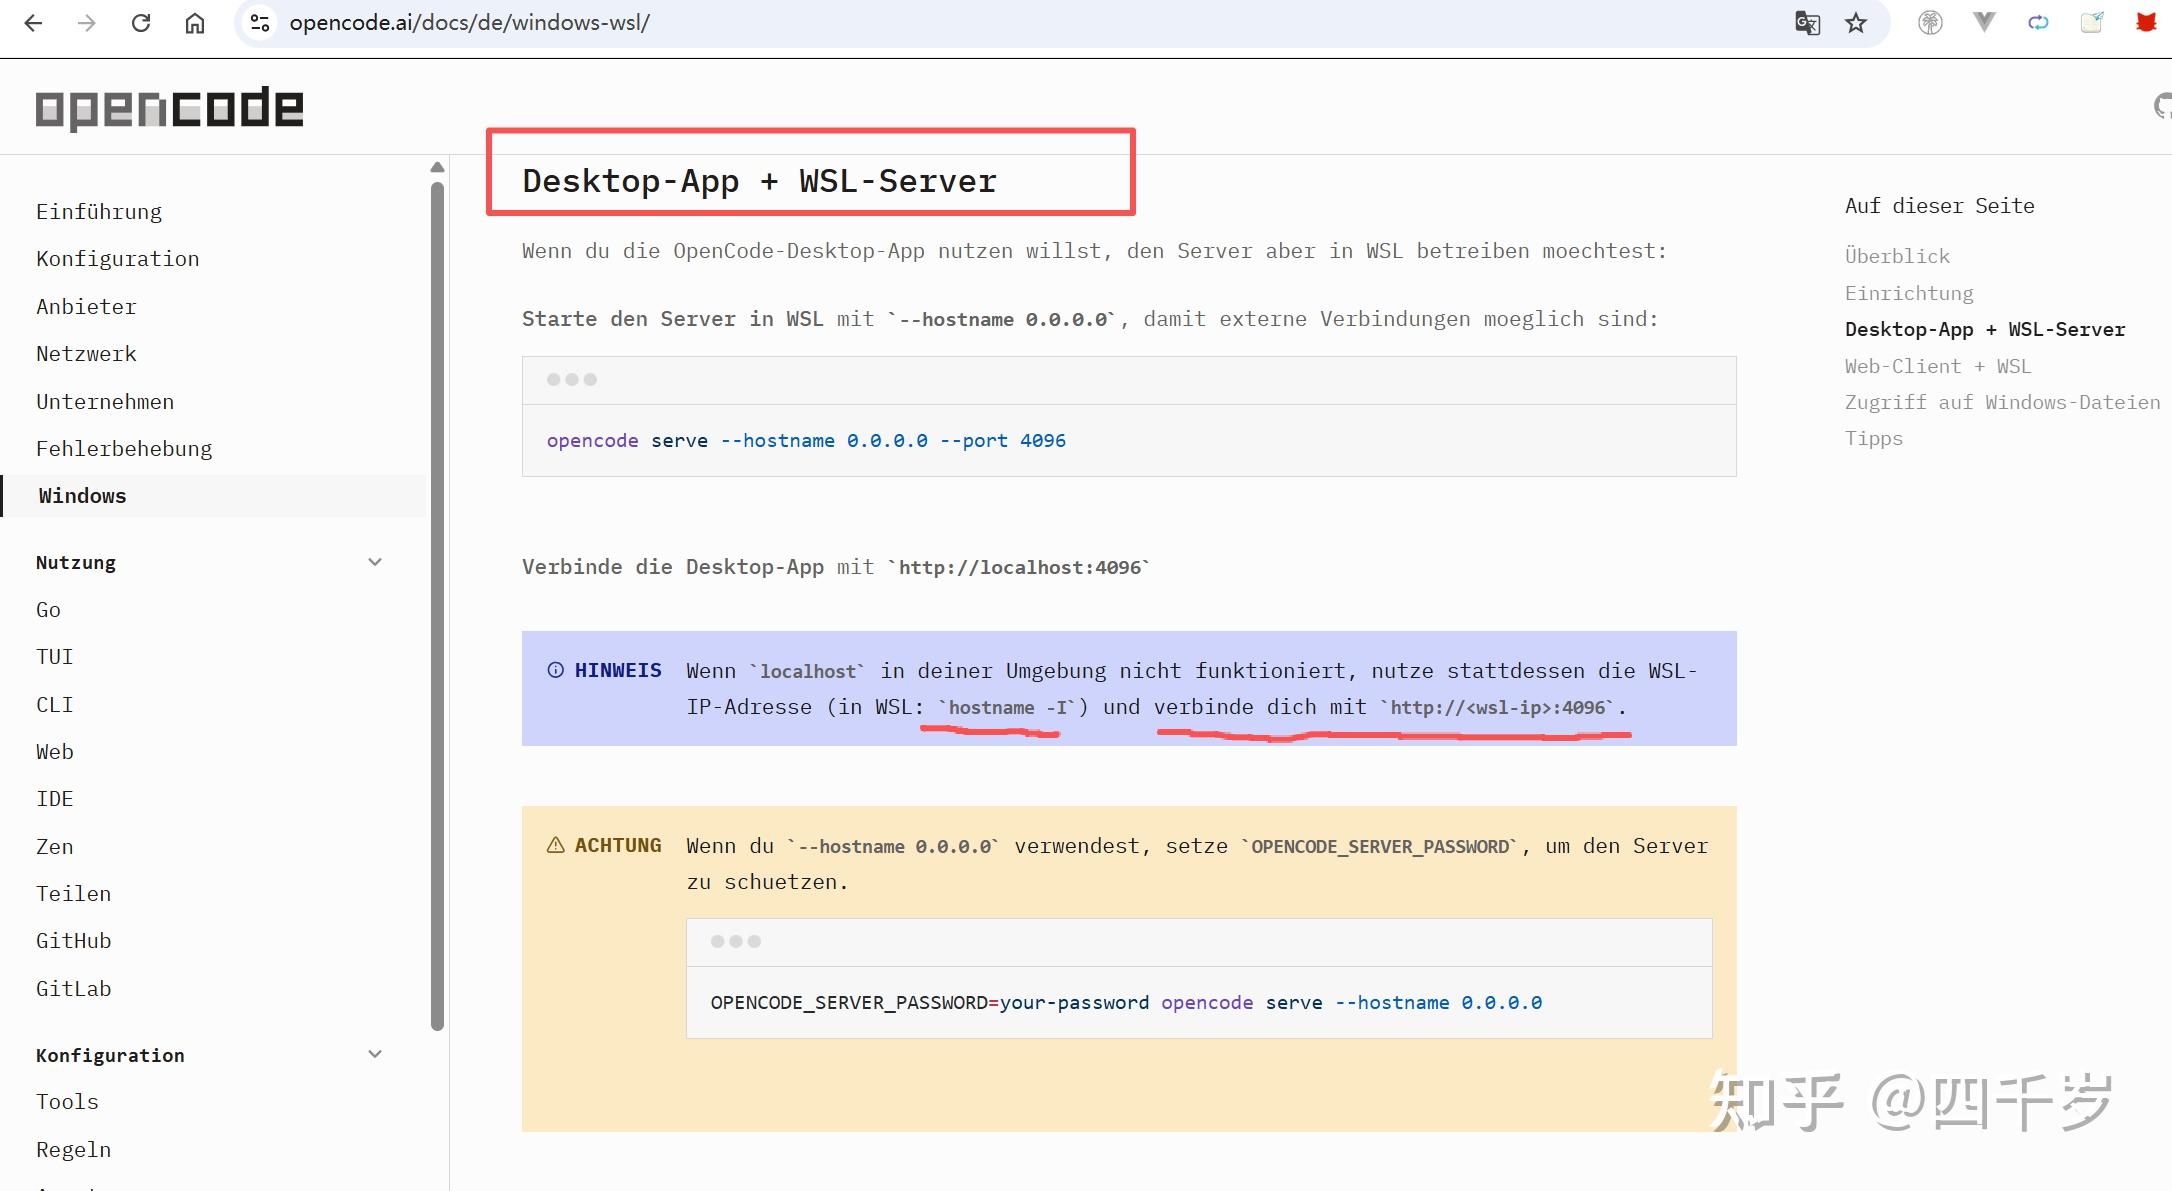2172x1191 pixels.
Task: Open Einführung in the sidebar
Action: pyautogui.click(x=99, y=211)
